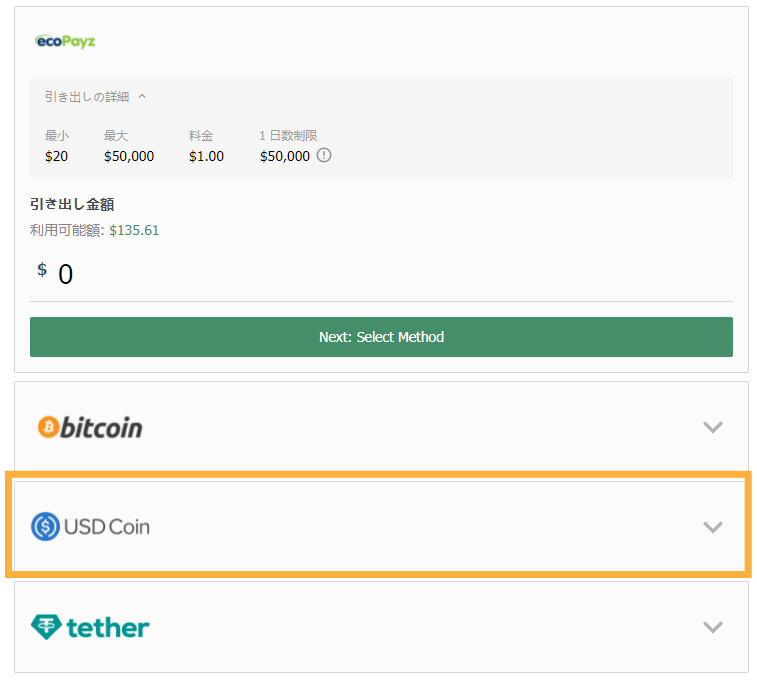Click Next: Select Method button
The height and width of the screenshot is (686, 757).
381,337
